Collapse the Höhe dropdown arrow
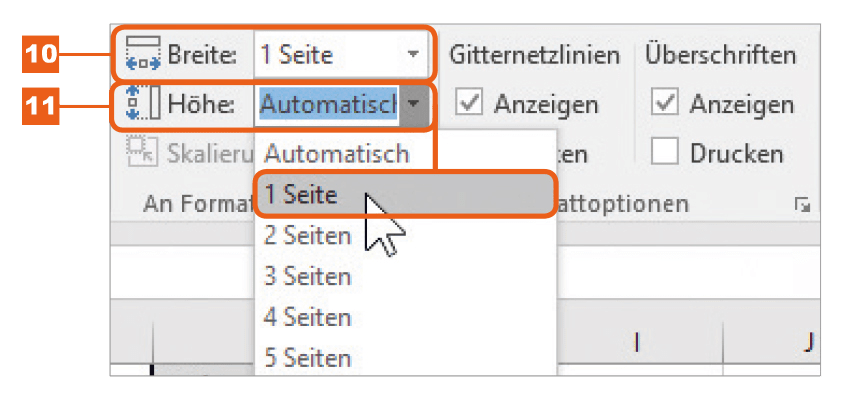 coord(413,103)
